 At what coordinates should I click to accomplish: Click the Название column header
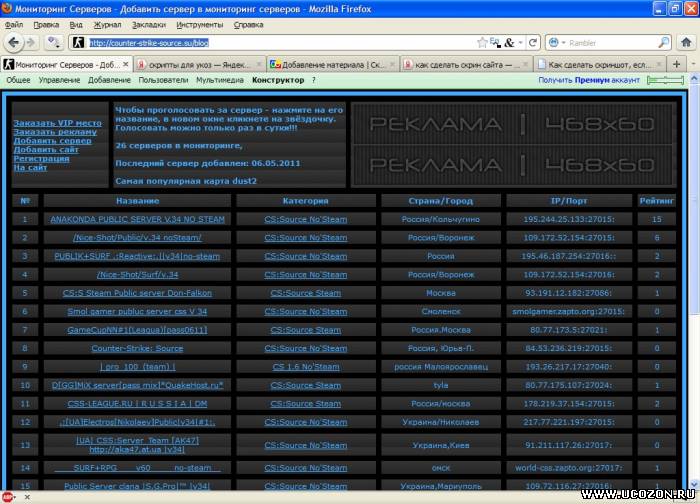coord(138,201)
